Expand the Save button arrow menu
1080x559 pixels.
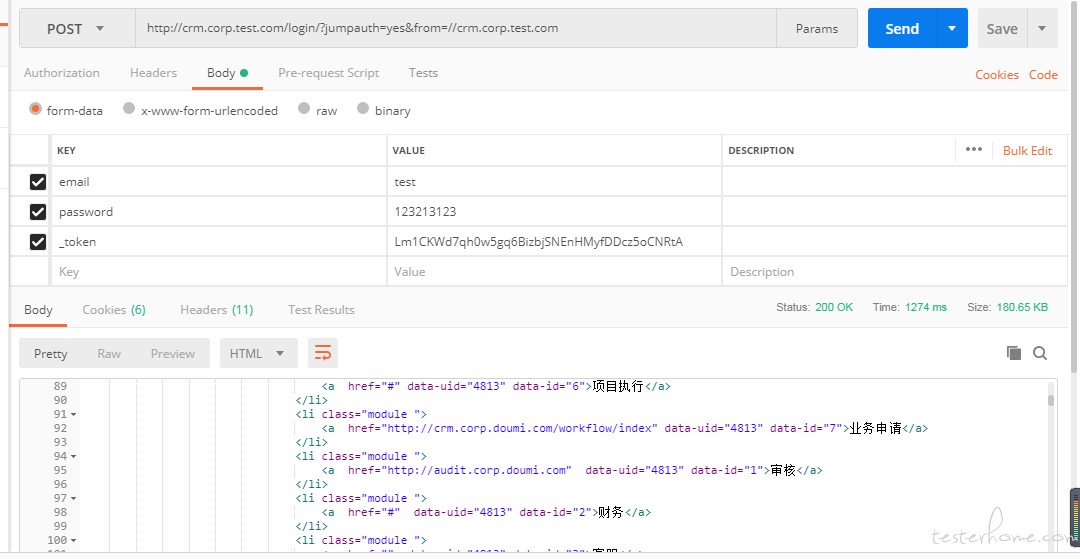(x=1042, y=28)
